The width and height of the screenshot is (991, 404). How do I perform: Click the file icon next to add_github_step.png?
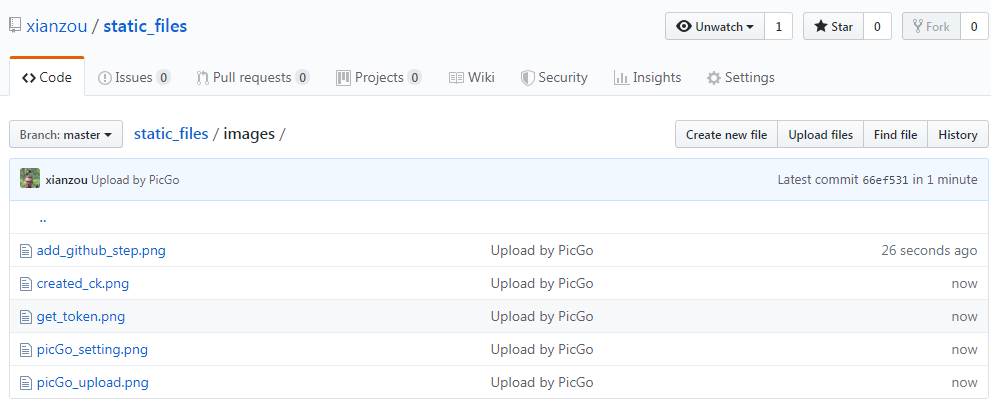[x=27, y=251]
